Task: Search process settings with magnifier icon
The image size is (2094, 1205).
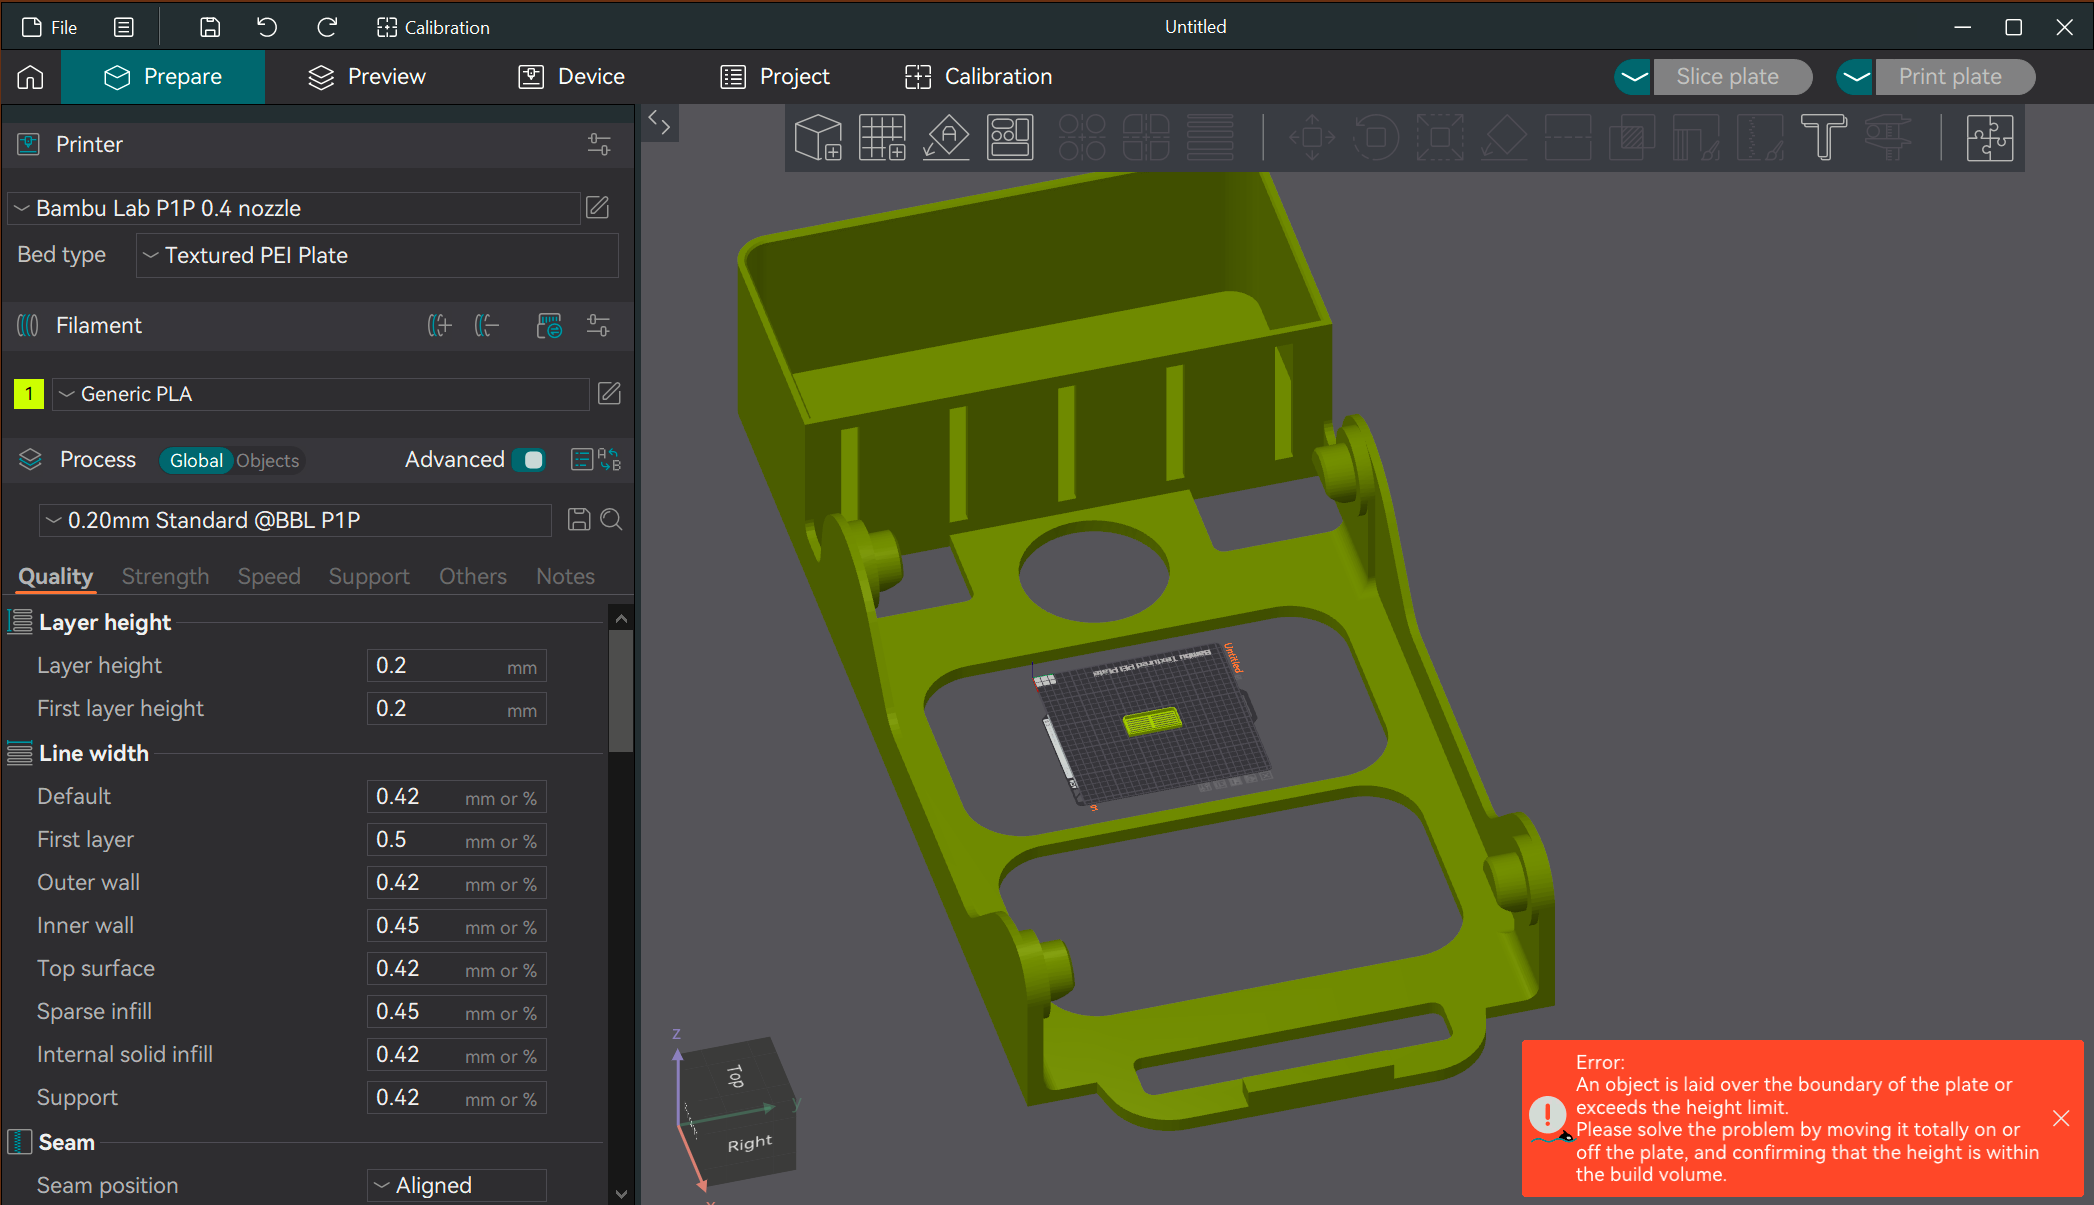Action: click(x=611, y=520)
